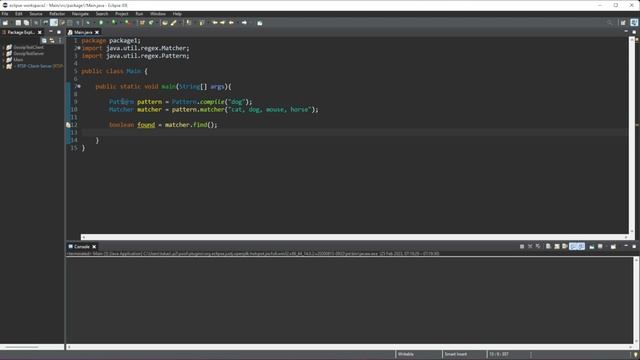Click the green Run button in toolbar
Screen dimensions: 640x360
coord(101,23)
